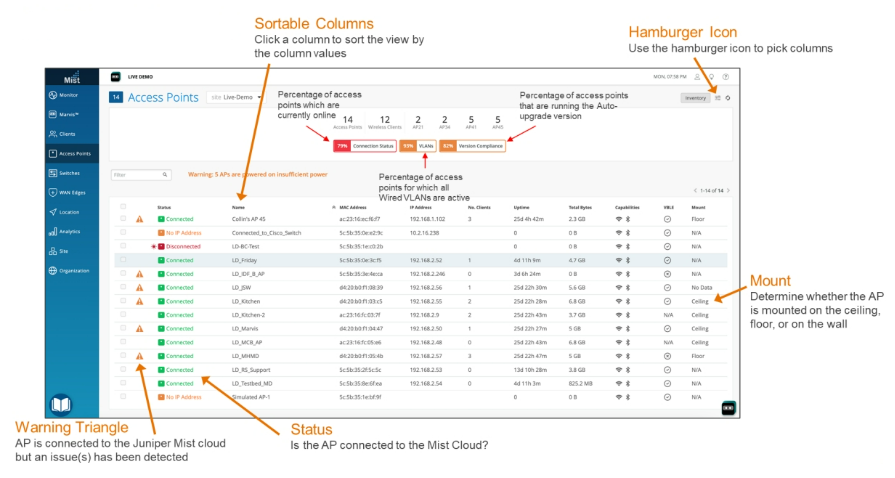
Task: Click the Inventory button
Action: 695,98
